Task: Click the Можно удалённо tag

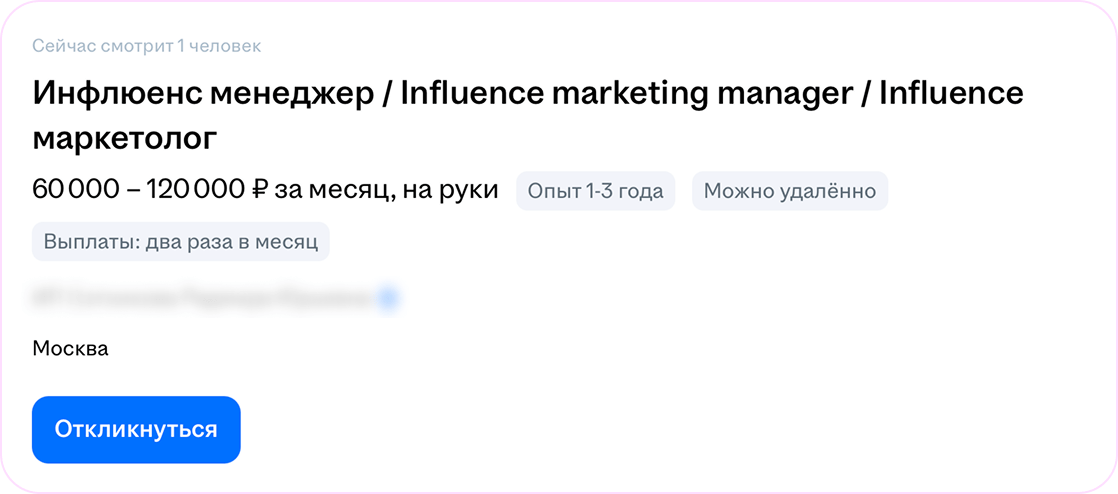Action: tap(789, 191)
